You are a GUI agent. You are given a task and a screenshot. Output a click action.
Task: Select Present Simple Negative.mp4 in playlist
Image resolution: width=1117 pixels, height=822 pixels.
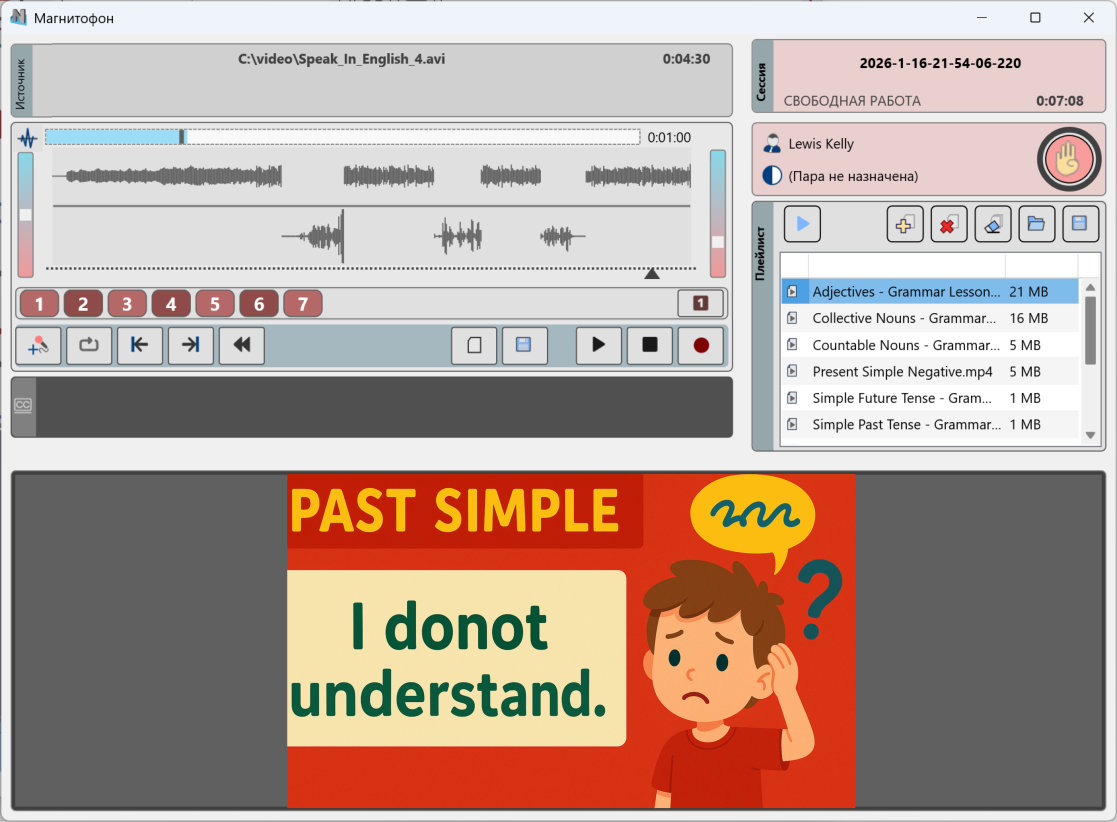click(902, 371)
